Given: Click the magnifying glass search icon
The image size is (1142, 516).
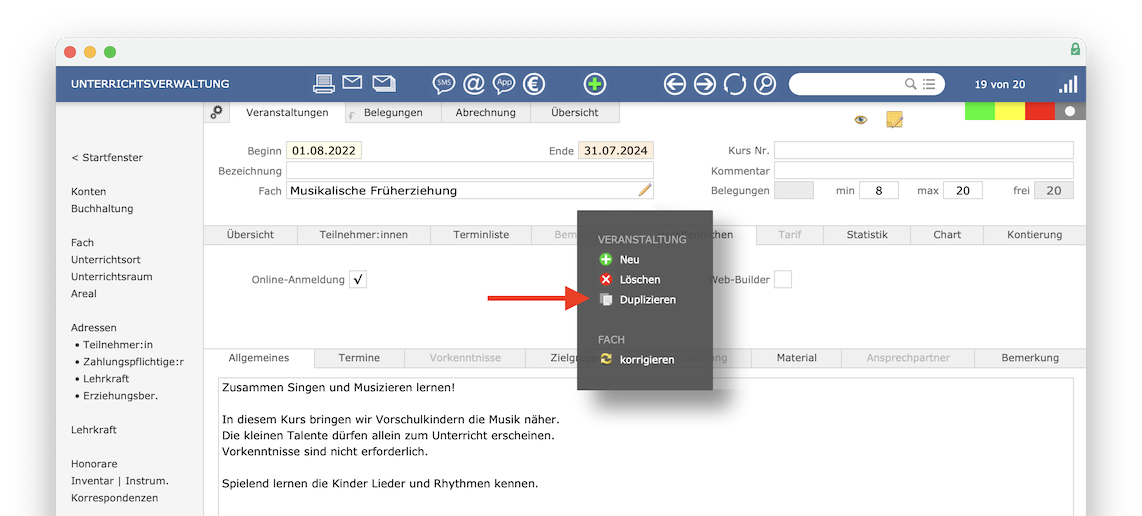Looking at the screenshot, I should [x=765, y=84].
